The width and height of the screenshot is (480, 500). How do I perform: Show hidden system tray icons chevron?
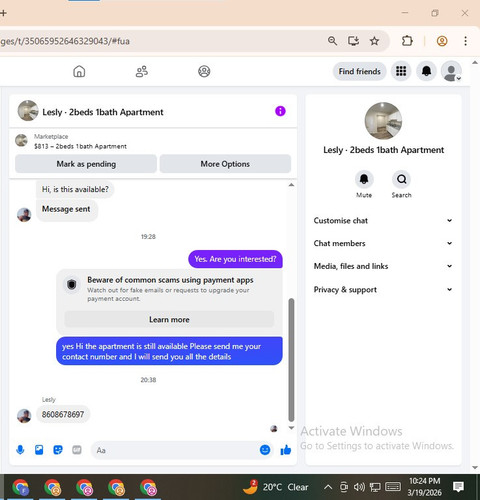(328, 487)
